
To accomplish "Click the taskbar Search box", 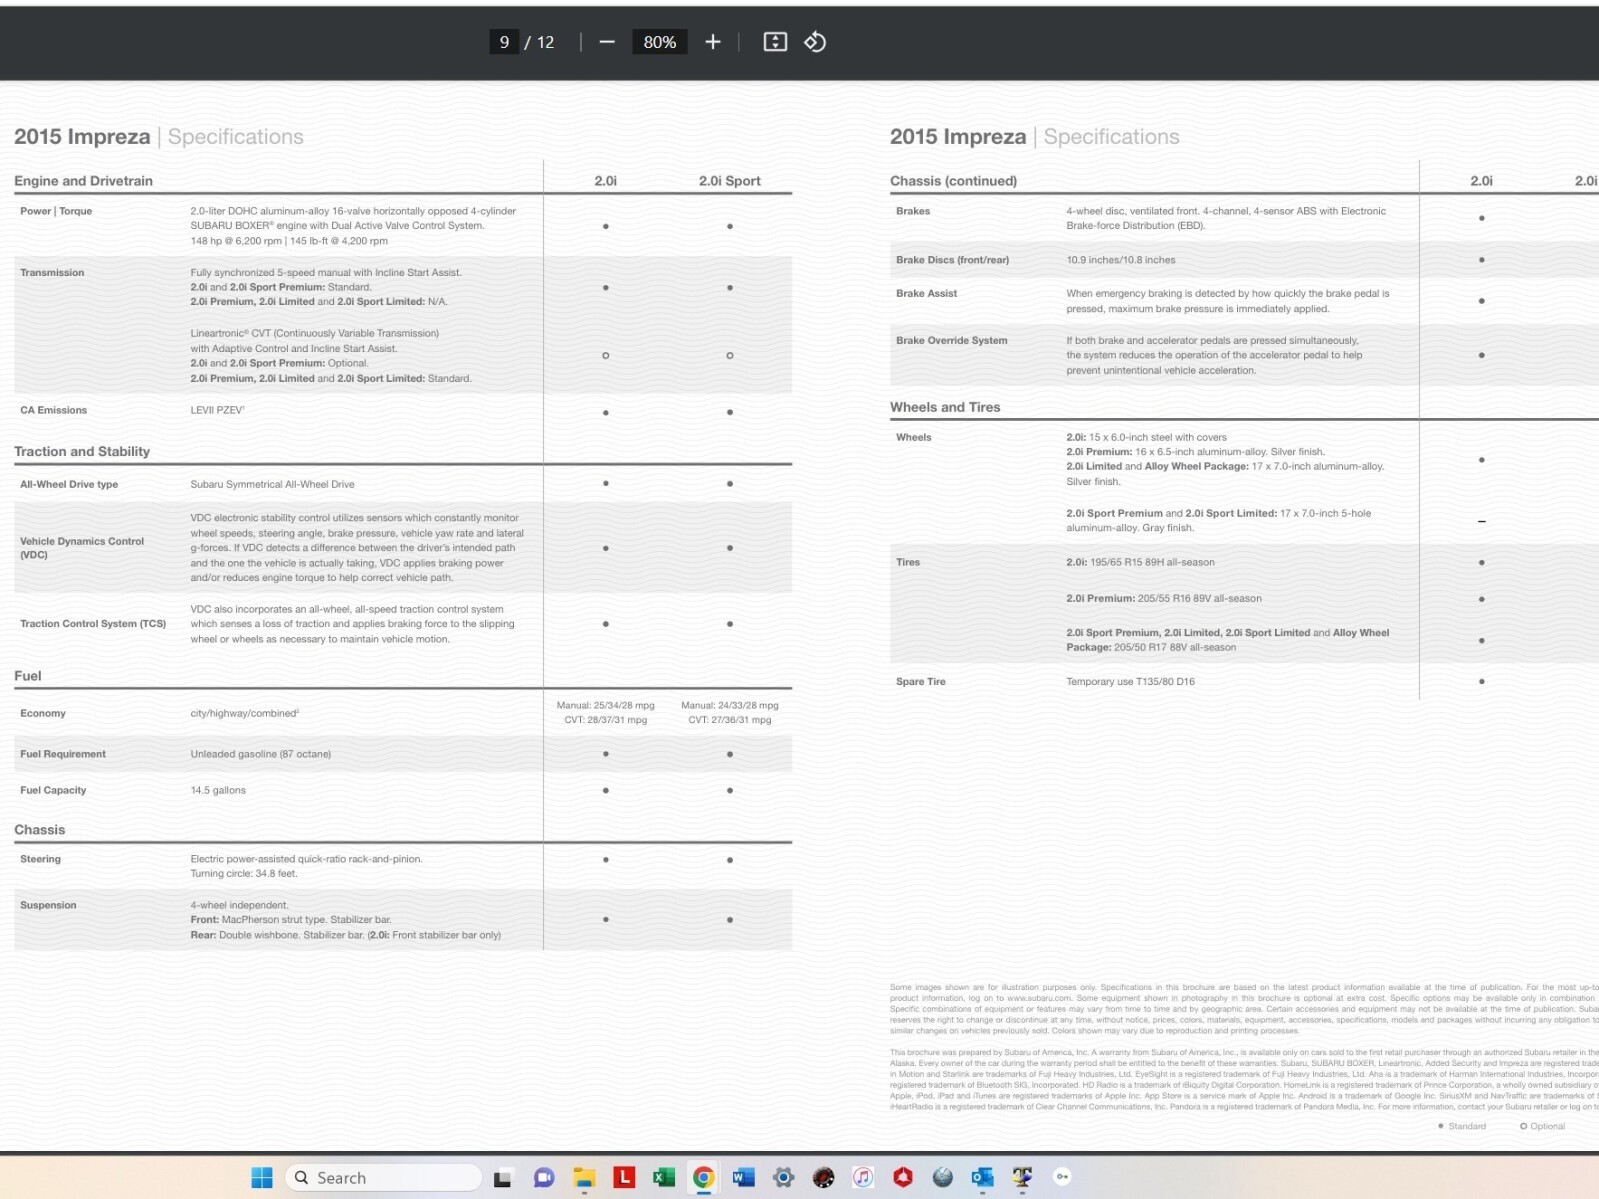I will click(x=383, y=1178).
